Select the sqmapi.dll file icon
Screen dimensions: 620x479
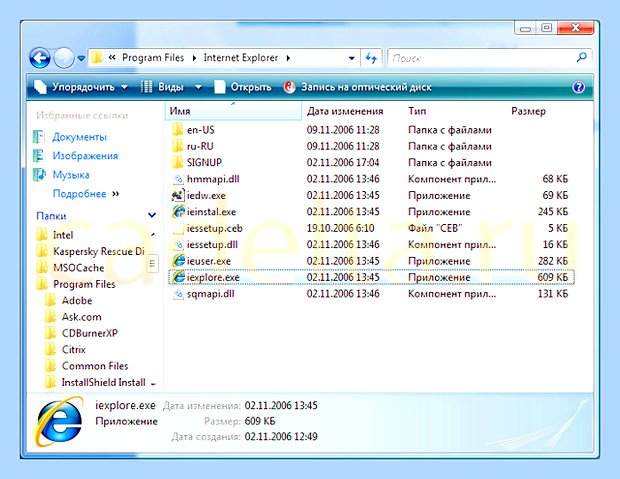(178, 293)
